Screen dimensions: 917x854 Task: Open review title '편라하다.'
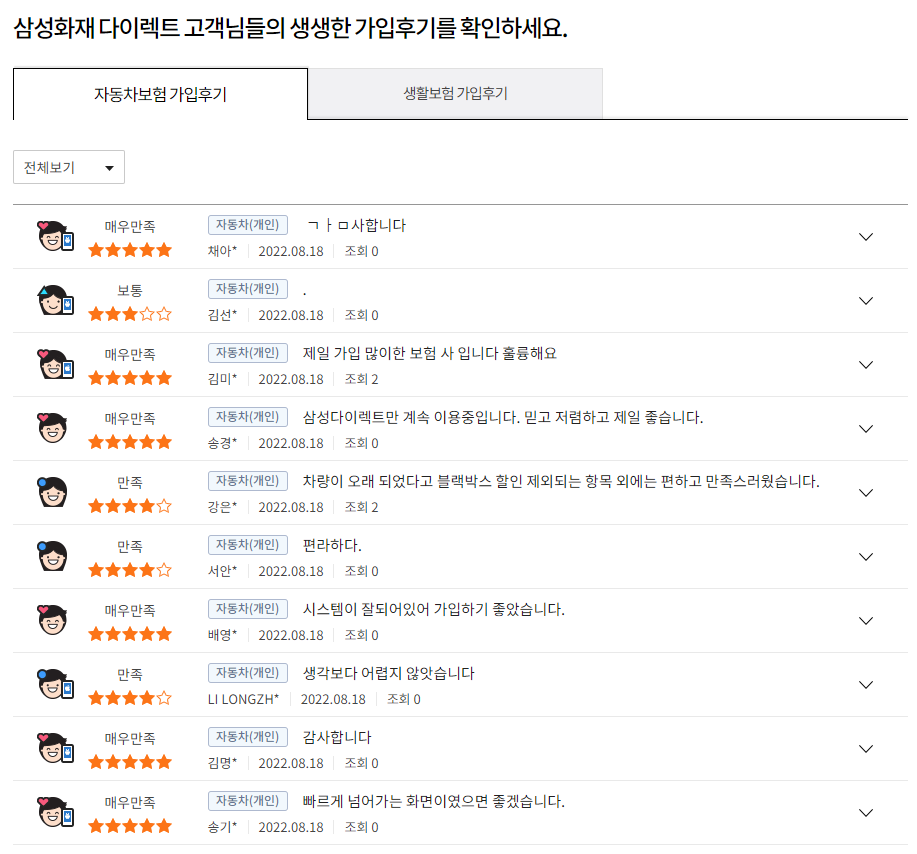(x=332, y=545)
